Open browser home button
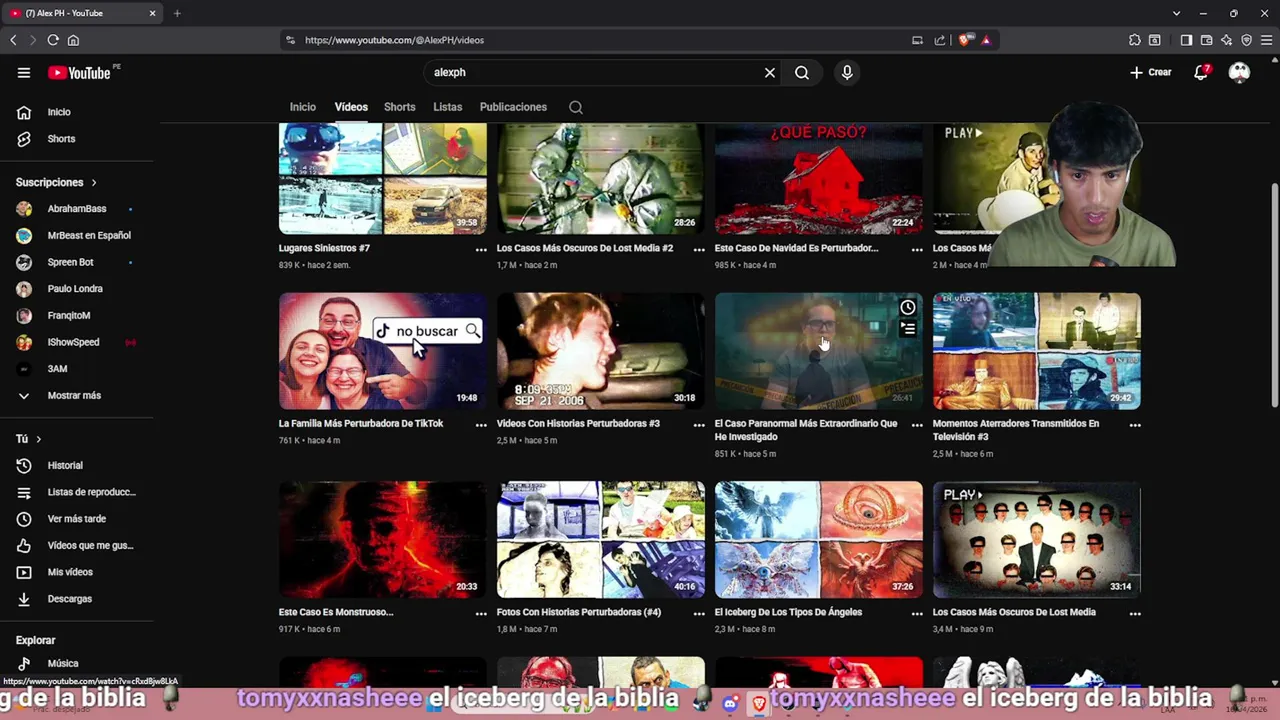 pyautogui.click(x=73, y=40)
